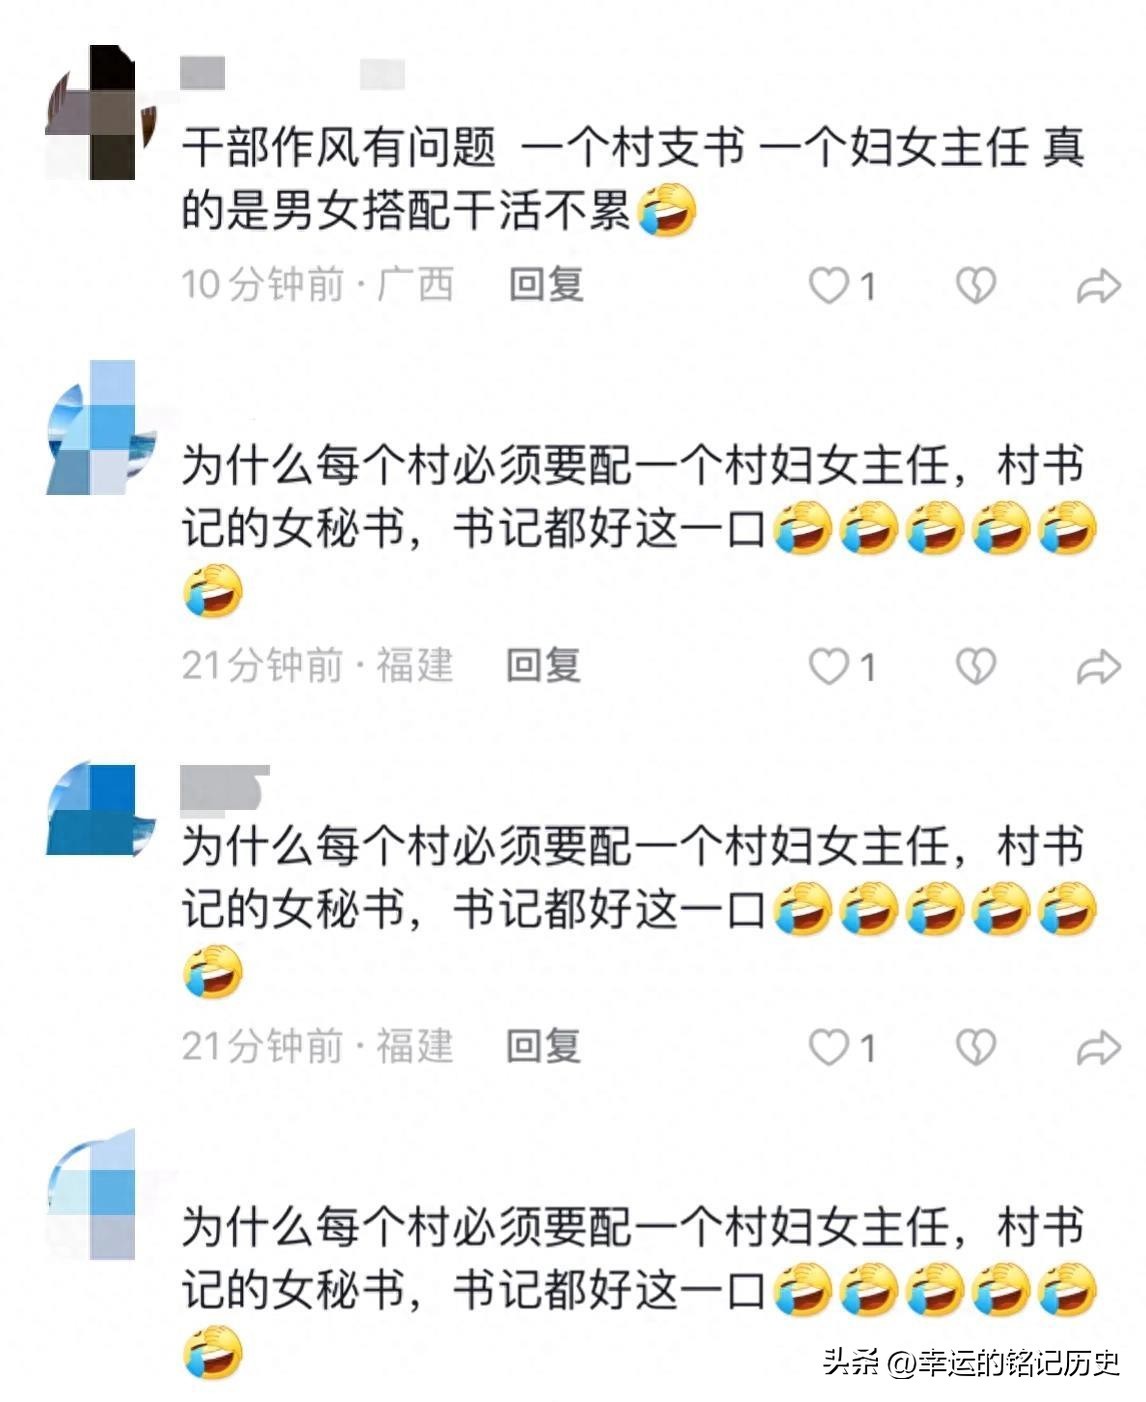Dislike the second Fujian comment
The image size is (1146, 1402).
[976, 1048]
